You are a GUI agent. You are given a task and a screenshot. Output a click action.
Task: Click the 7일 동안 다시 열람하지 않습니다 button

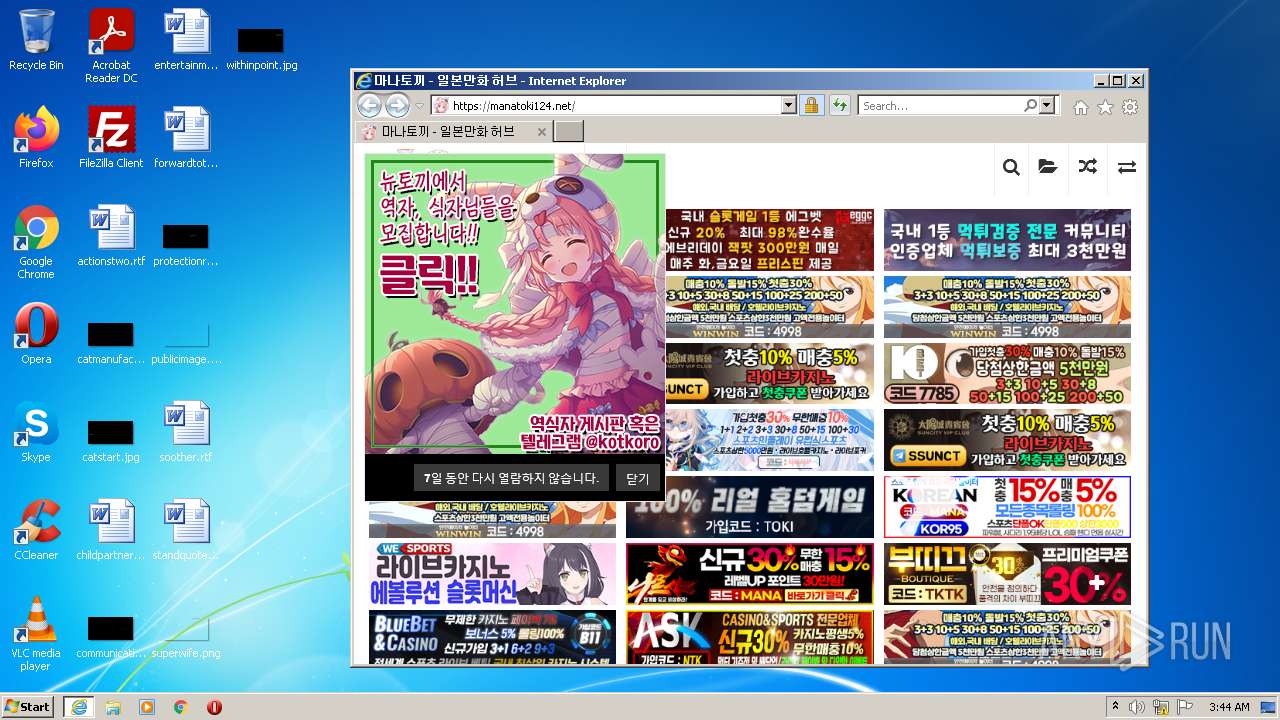tap(511, 478)
